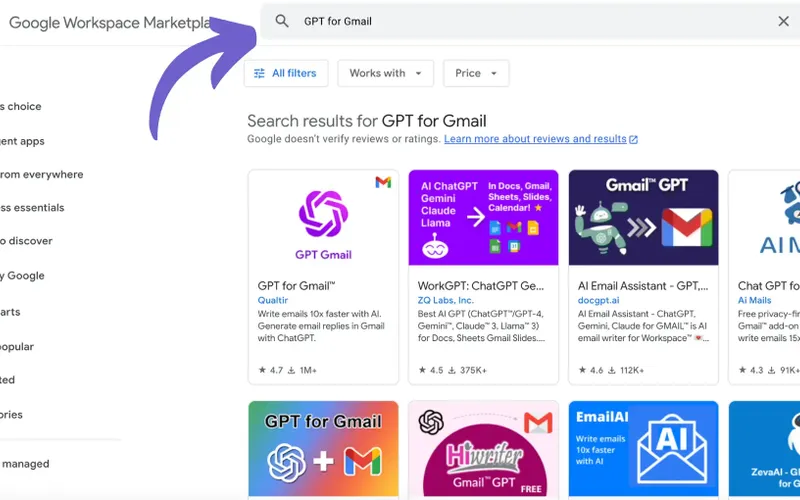Open the EmailAI envelope thumbnail

coord(643,448)
